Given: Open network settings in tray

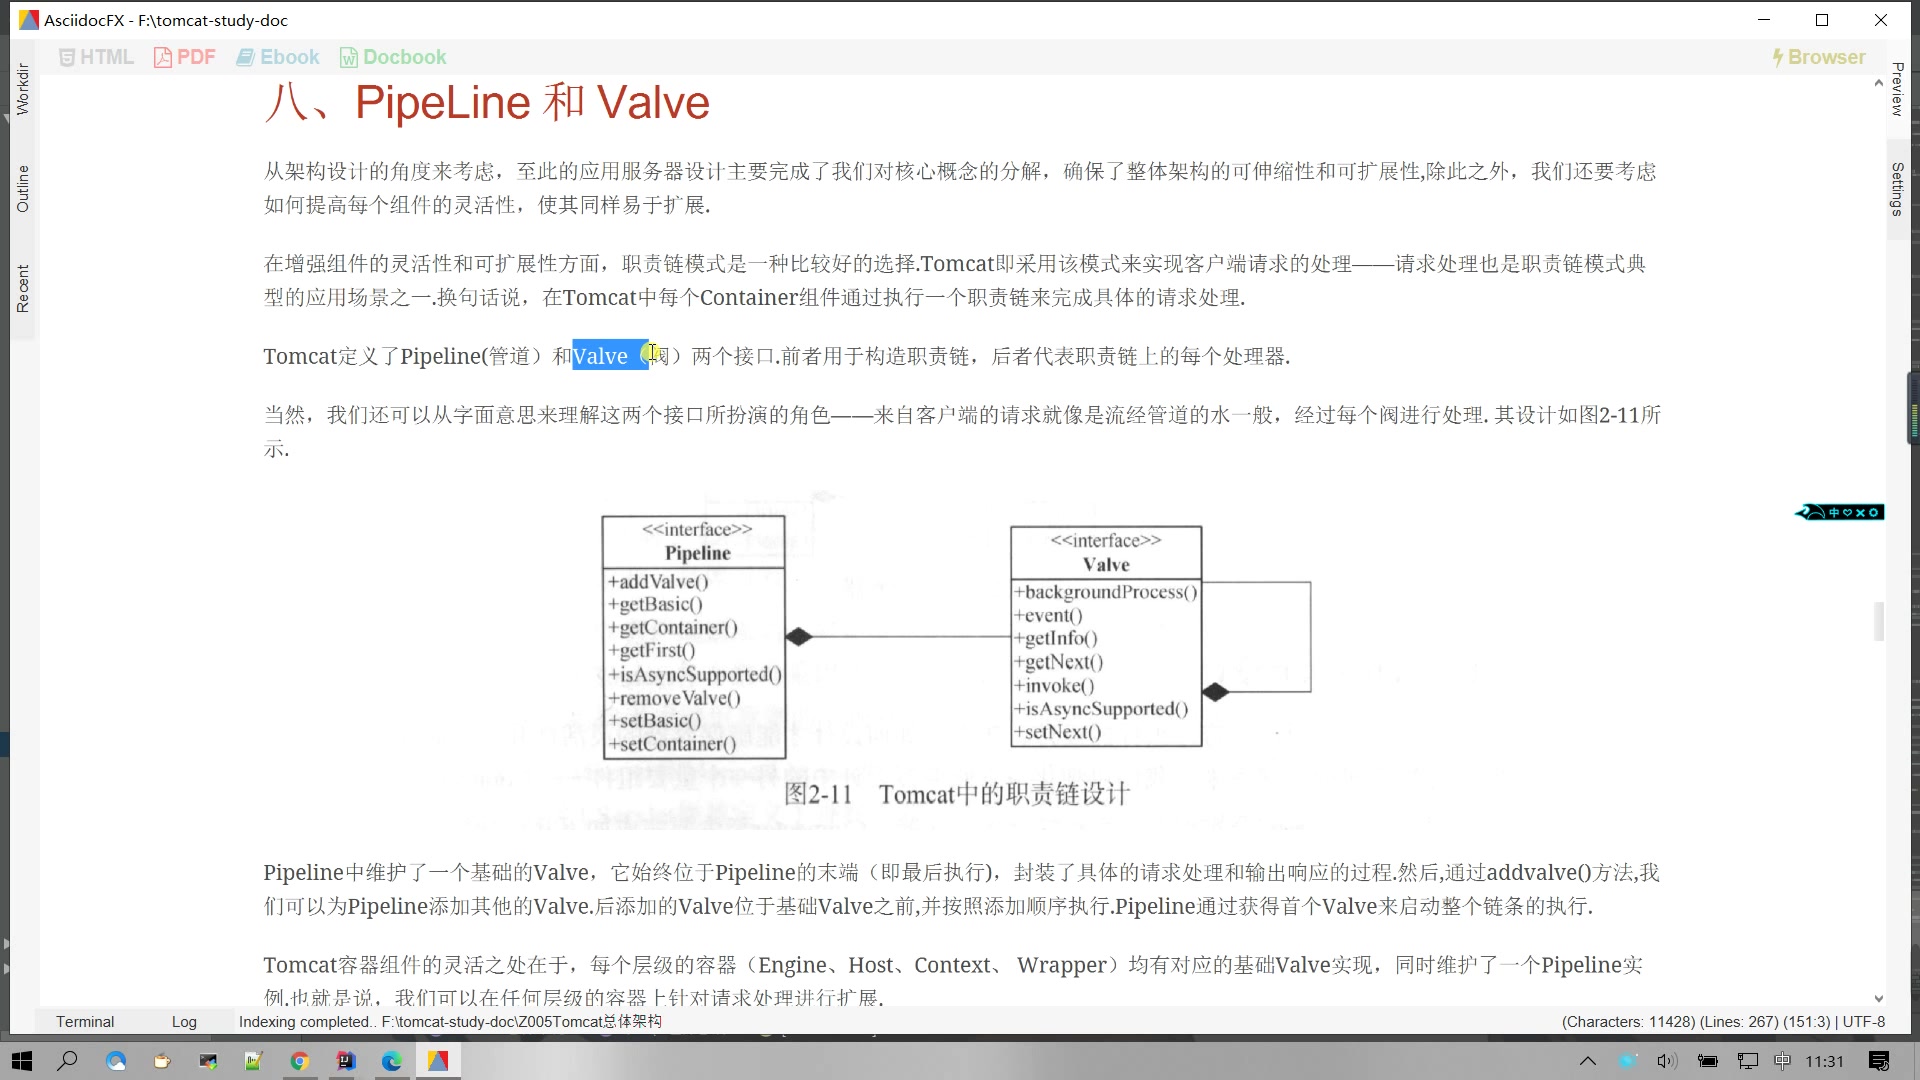Looking at the screenshot, I should 1747,1061.
